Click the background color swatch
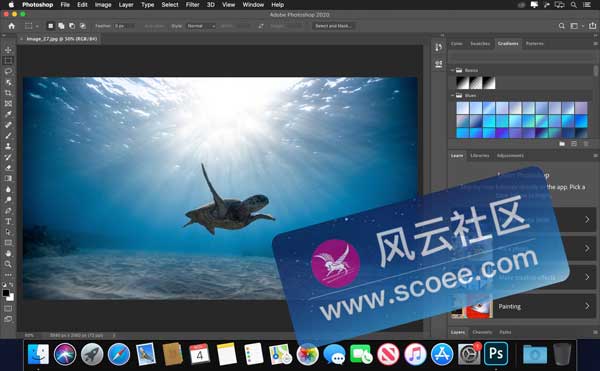This screenshot has height=371, width=600. pos(11,298)
